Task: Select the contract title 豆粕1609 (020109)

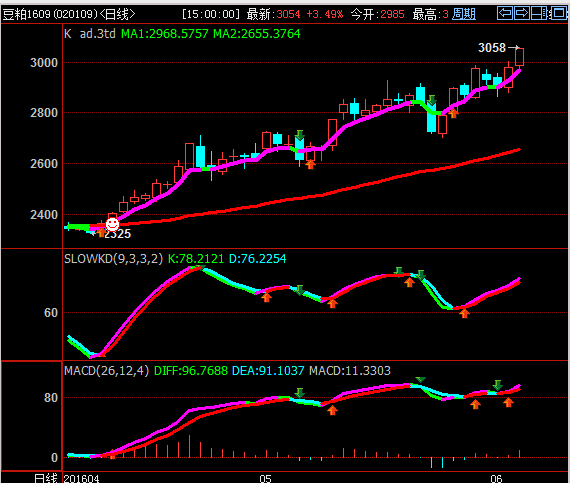Action: pyautogui.click(x=50, y=14)
